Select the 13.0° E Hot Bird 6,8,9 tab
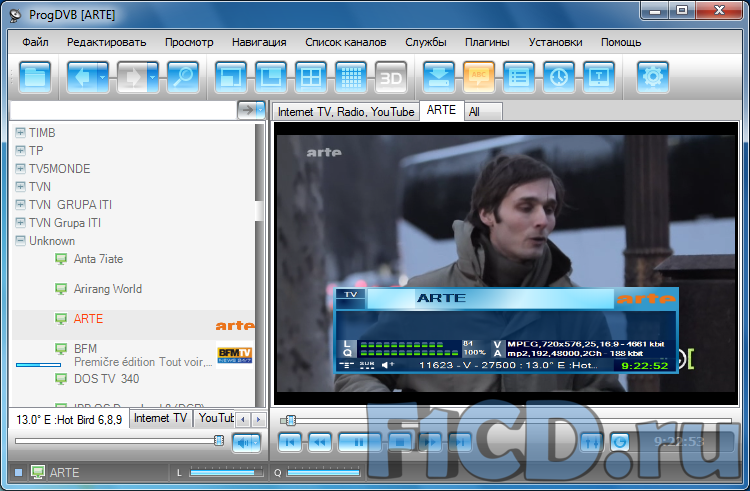 (x=69, y=420)
